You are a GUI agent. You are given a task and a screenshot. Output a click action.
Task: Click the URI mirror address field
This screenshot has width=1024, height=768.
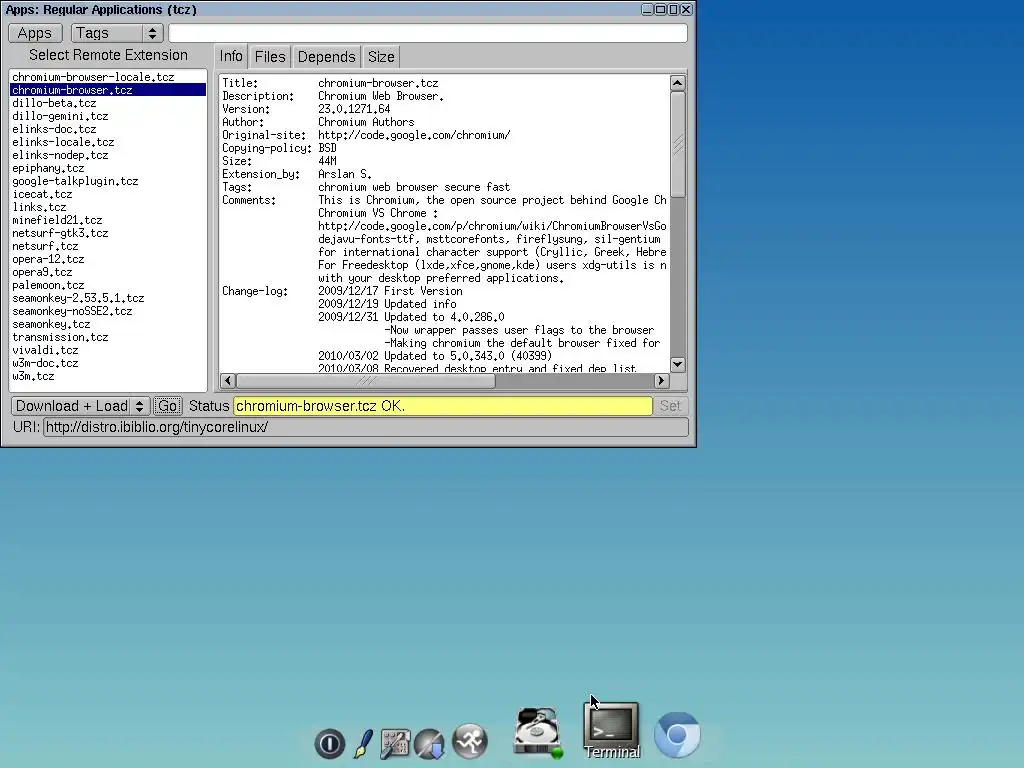click(366, 427)
